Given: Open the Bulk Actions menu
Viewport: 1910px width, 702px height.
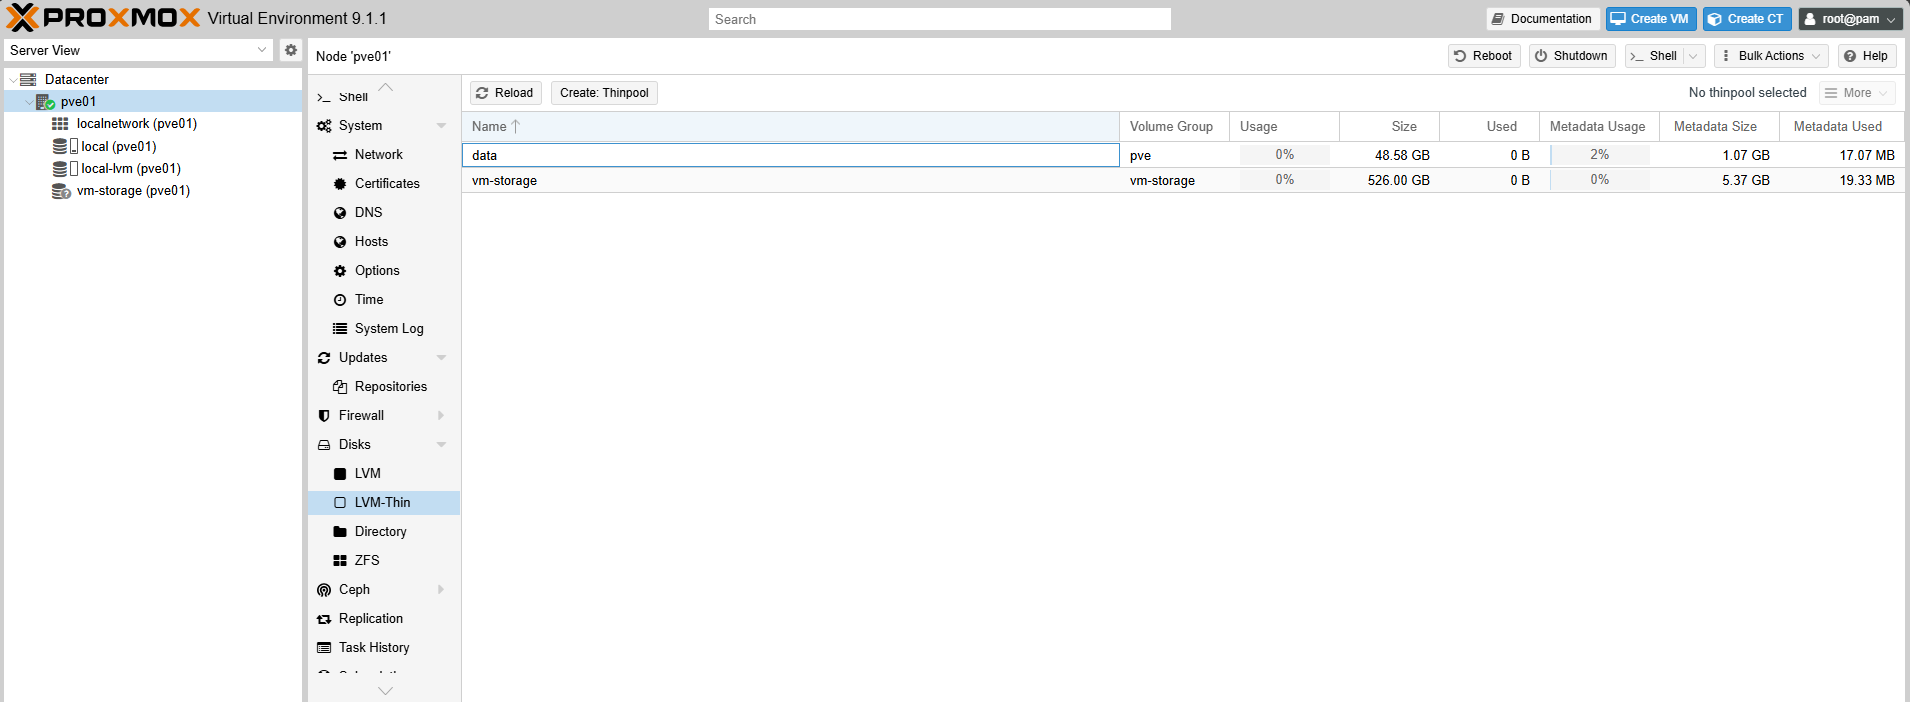Looking at the screenshot, I should pos(1771,56).
